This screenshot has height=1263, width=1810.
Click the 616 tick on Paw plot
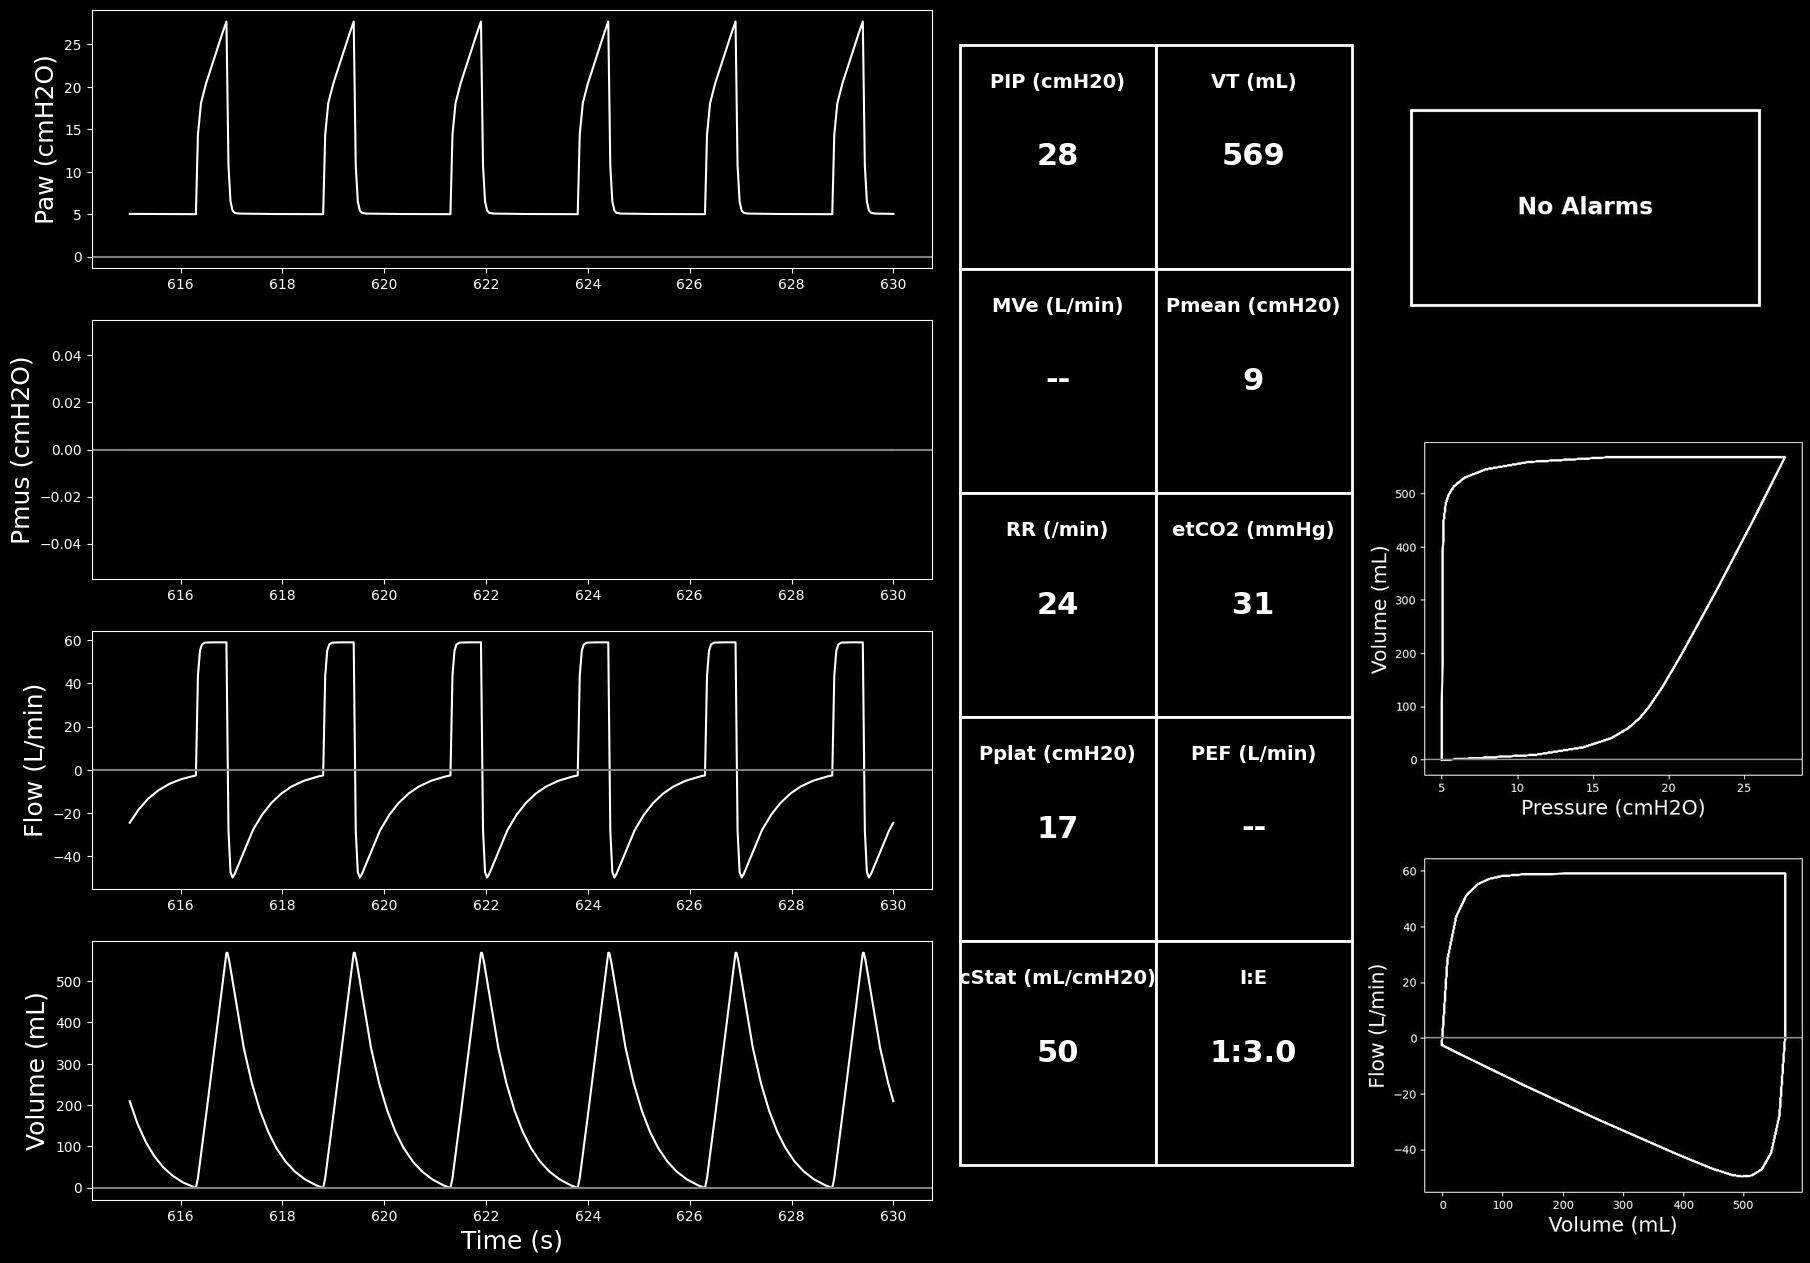point(180,284)
